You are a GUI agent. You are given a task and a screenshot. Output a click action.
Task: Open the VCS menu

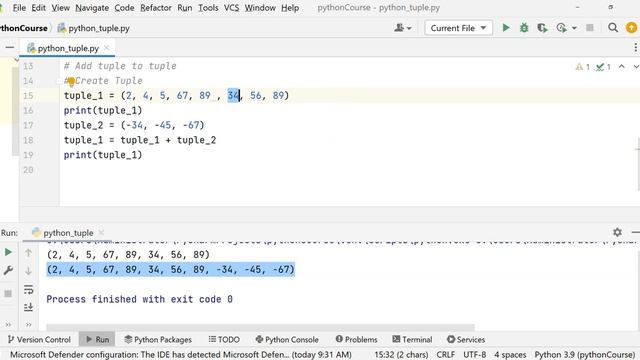point(231,8)
